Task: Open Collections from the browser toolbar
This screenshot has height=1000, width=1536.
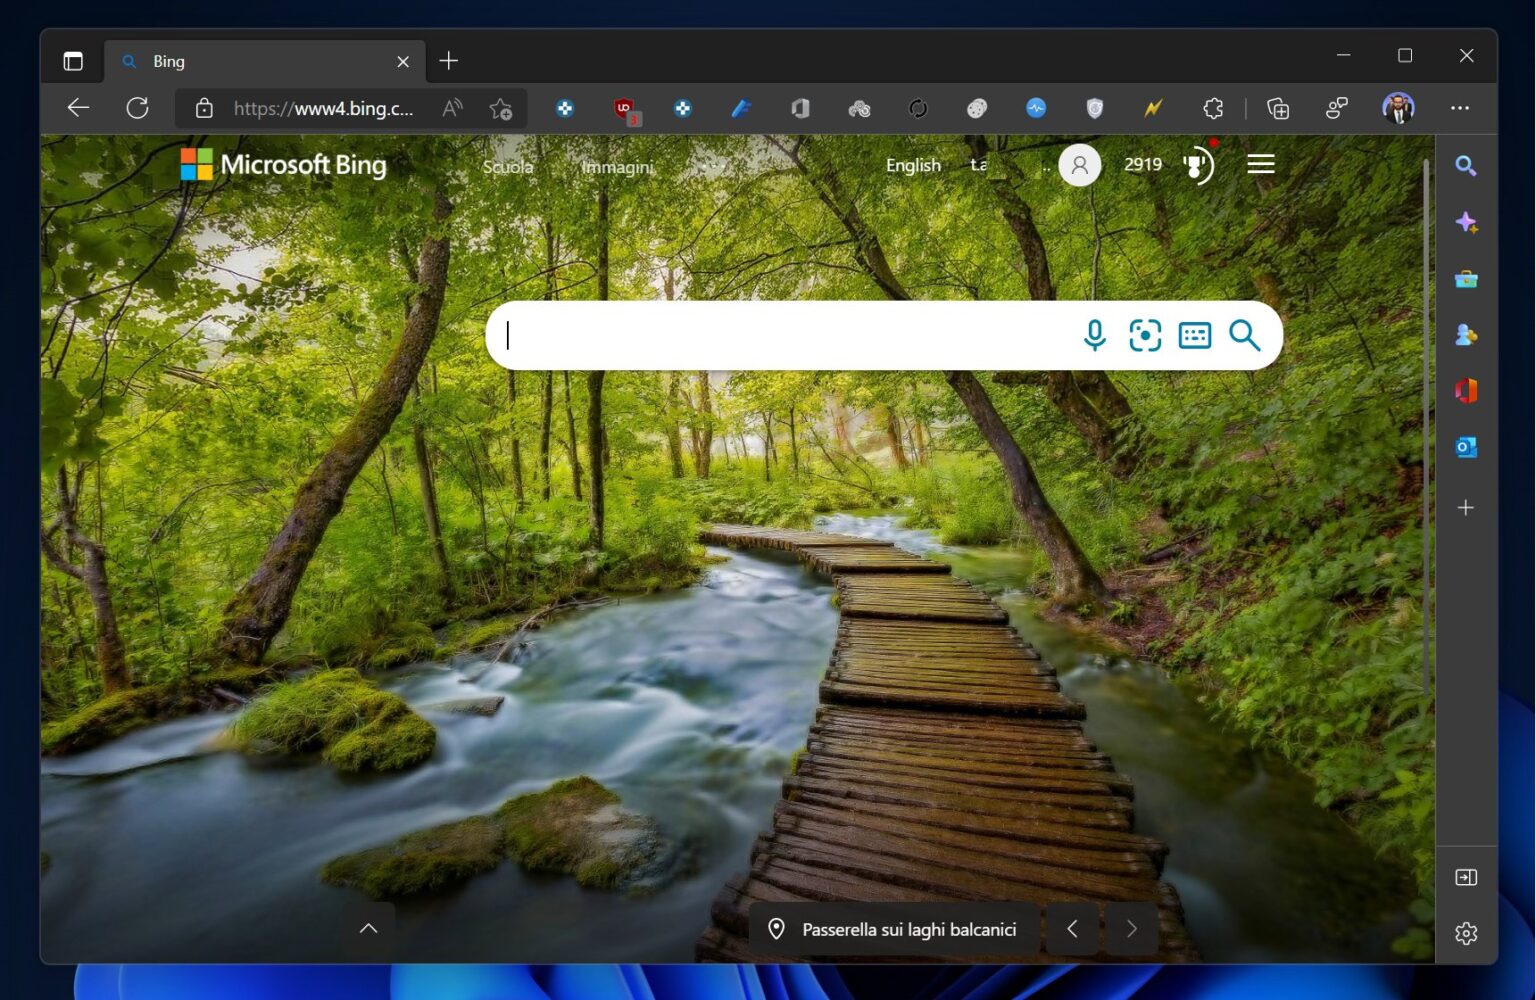Action: coord(1277,108)
